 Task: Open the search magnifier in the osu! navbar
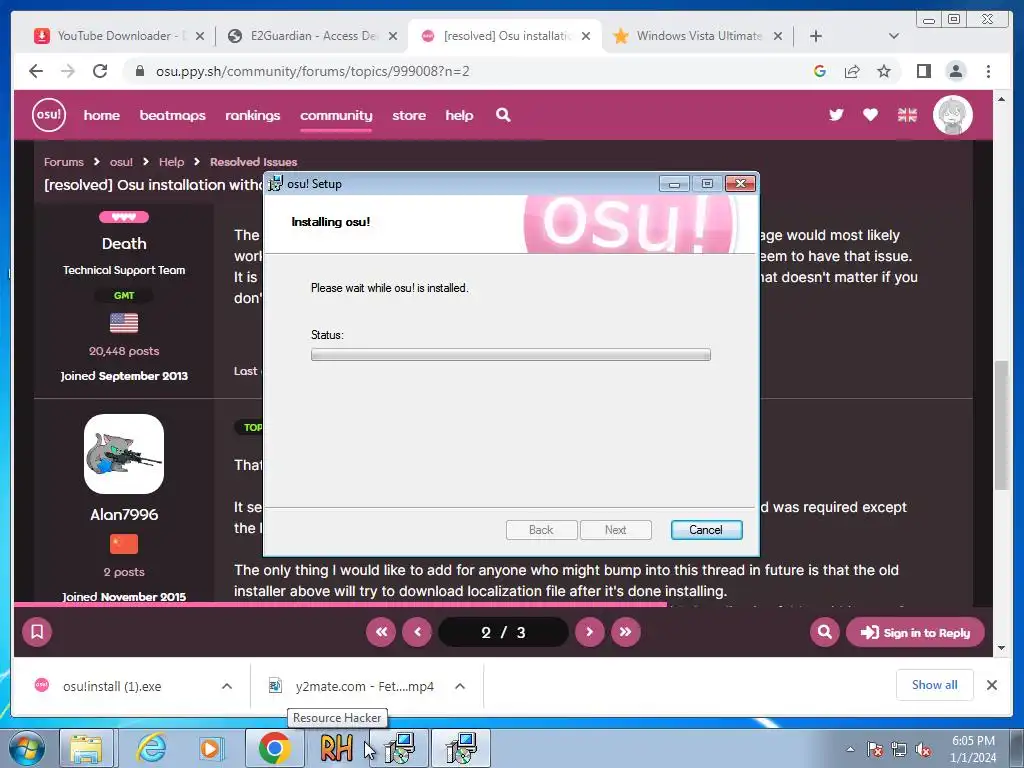click(503, 115)
